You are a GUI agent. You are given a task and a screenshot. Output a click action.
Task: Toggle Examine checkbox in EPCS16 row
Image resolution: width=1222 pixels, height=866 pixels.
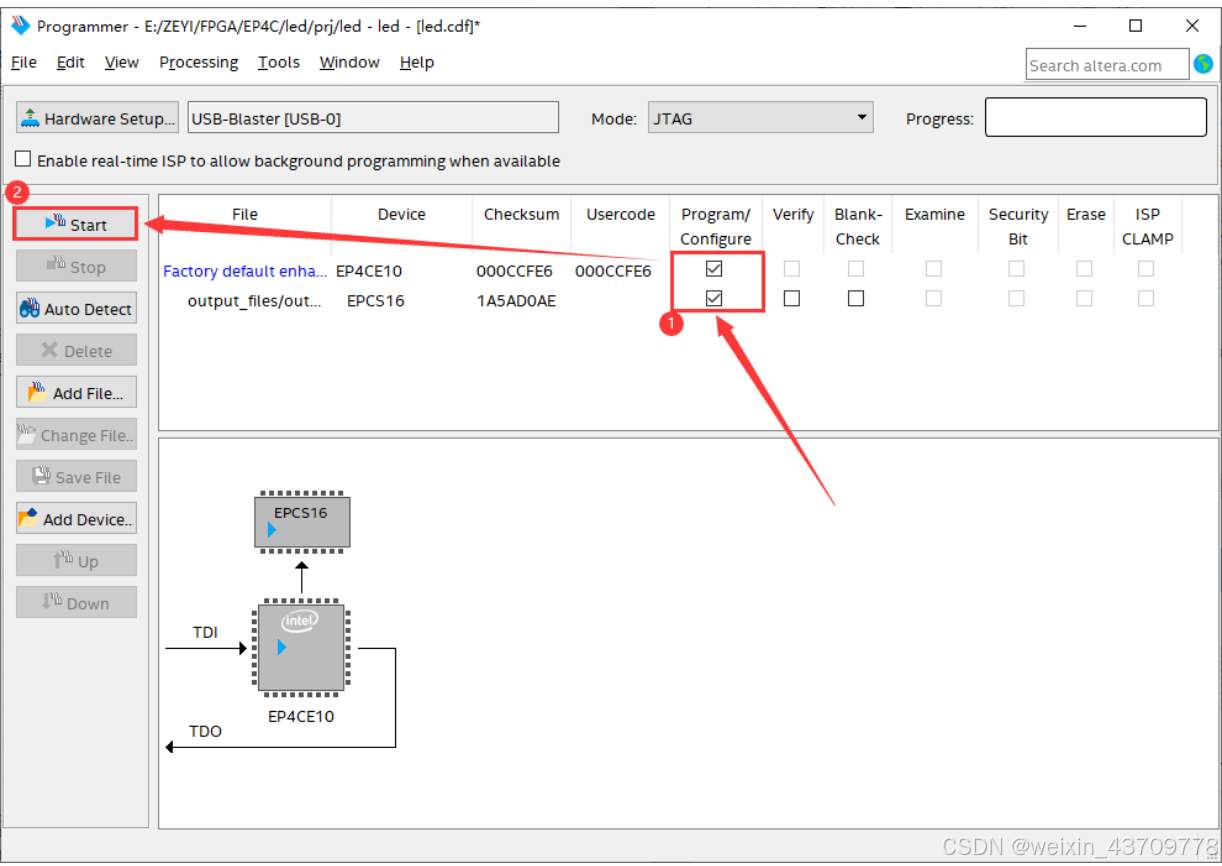click(x=933, y=298)
